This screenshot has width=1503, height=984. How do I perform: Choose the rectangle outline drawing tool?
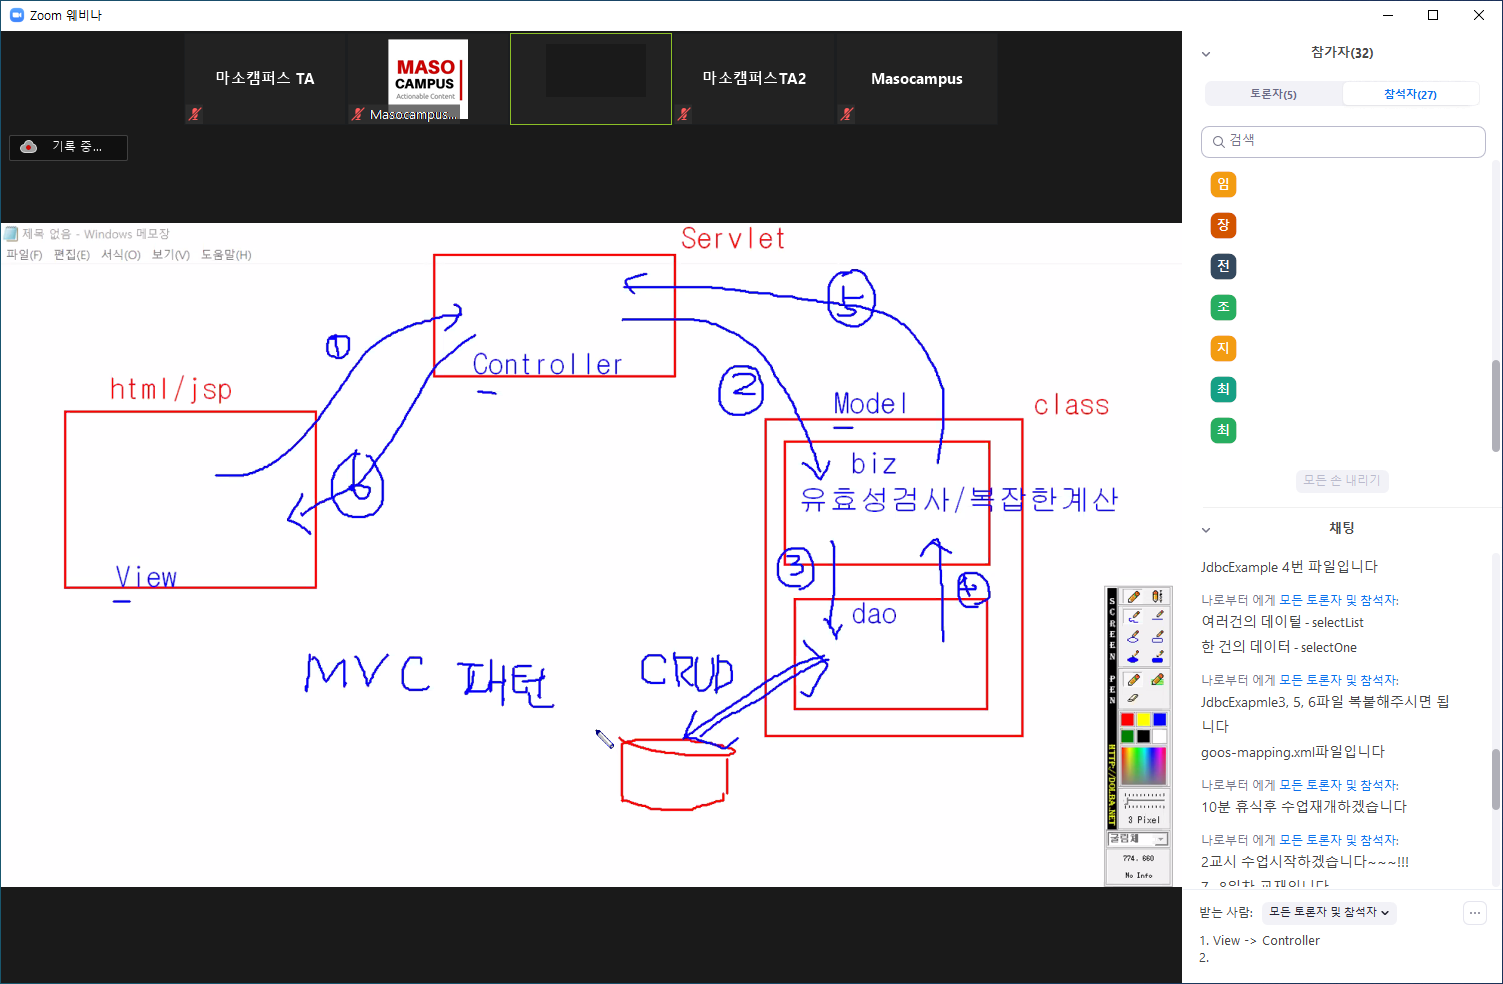click(1158, 636)
